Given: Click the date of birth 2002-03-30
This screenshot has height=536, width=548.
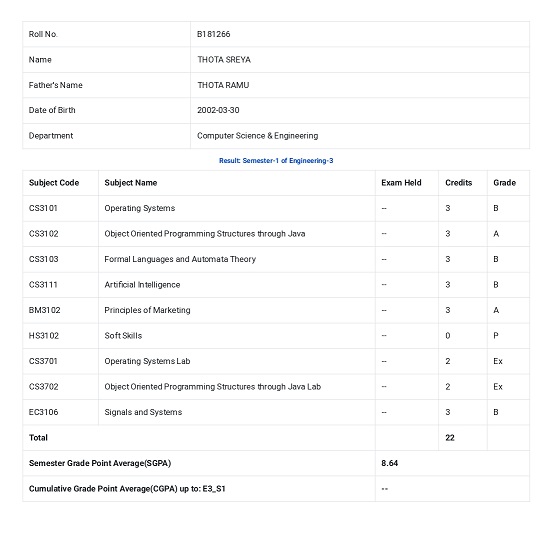Looking at the screenshot, I should [218, 110].
